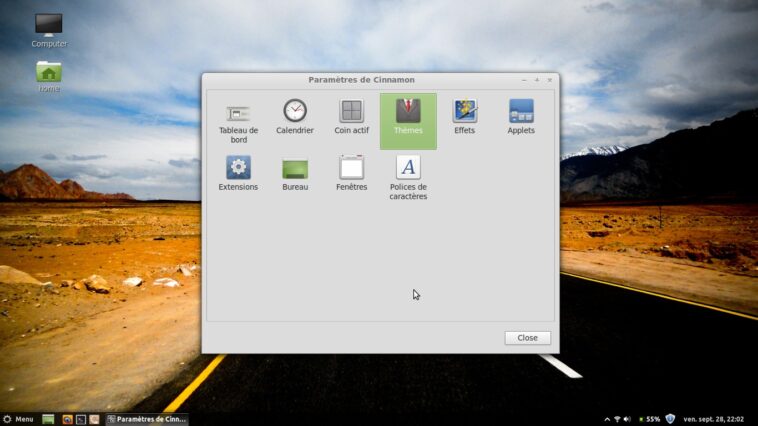
Task: Open the update manager shield icon
Action: click(670, 419)
